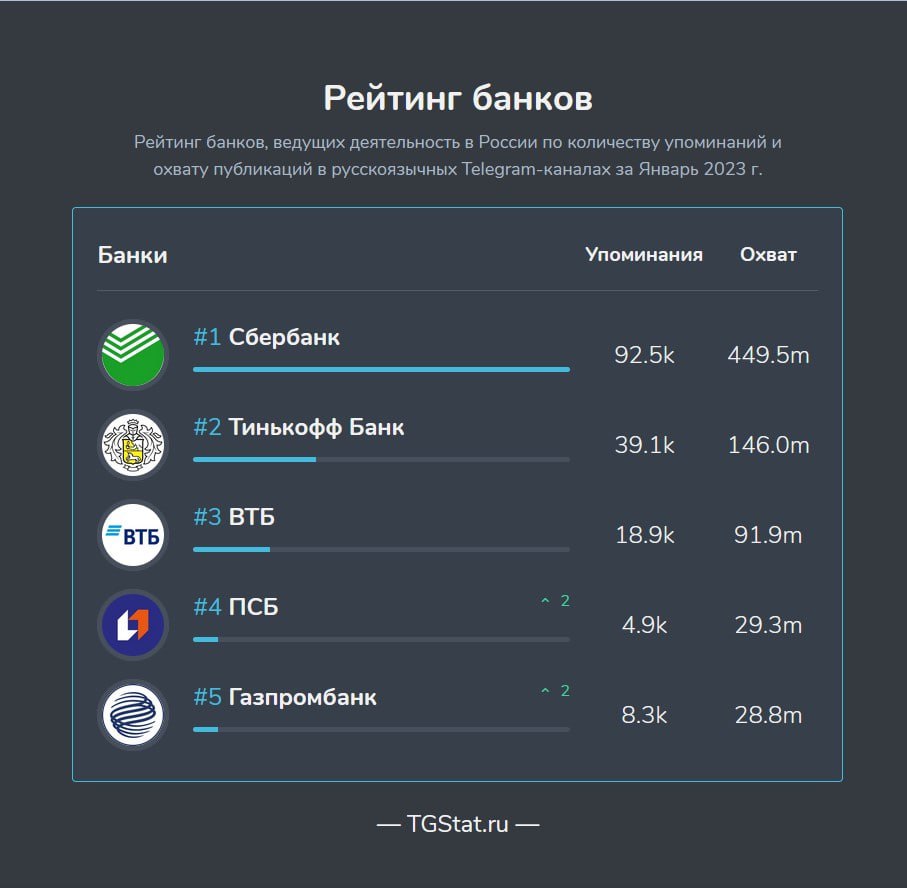Click the Gazprombank globe logo

(x=133, y=714)
